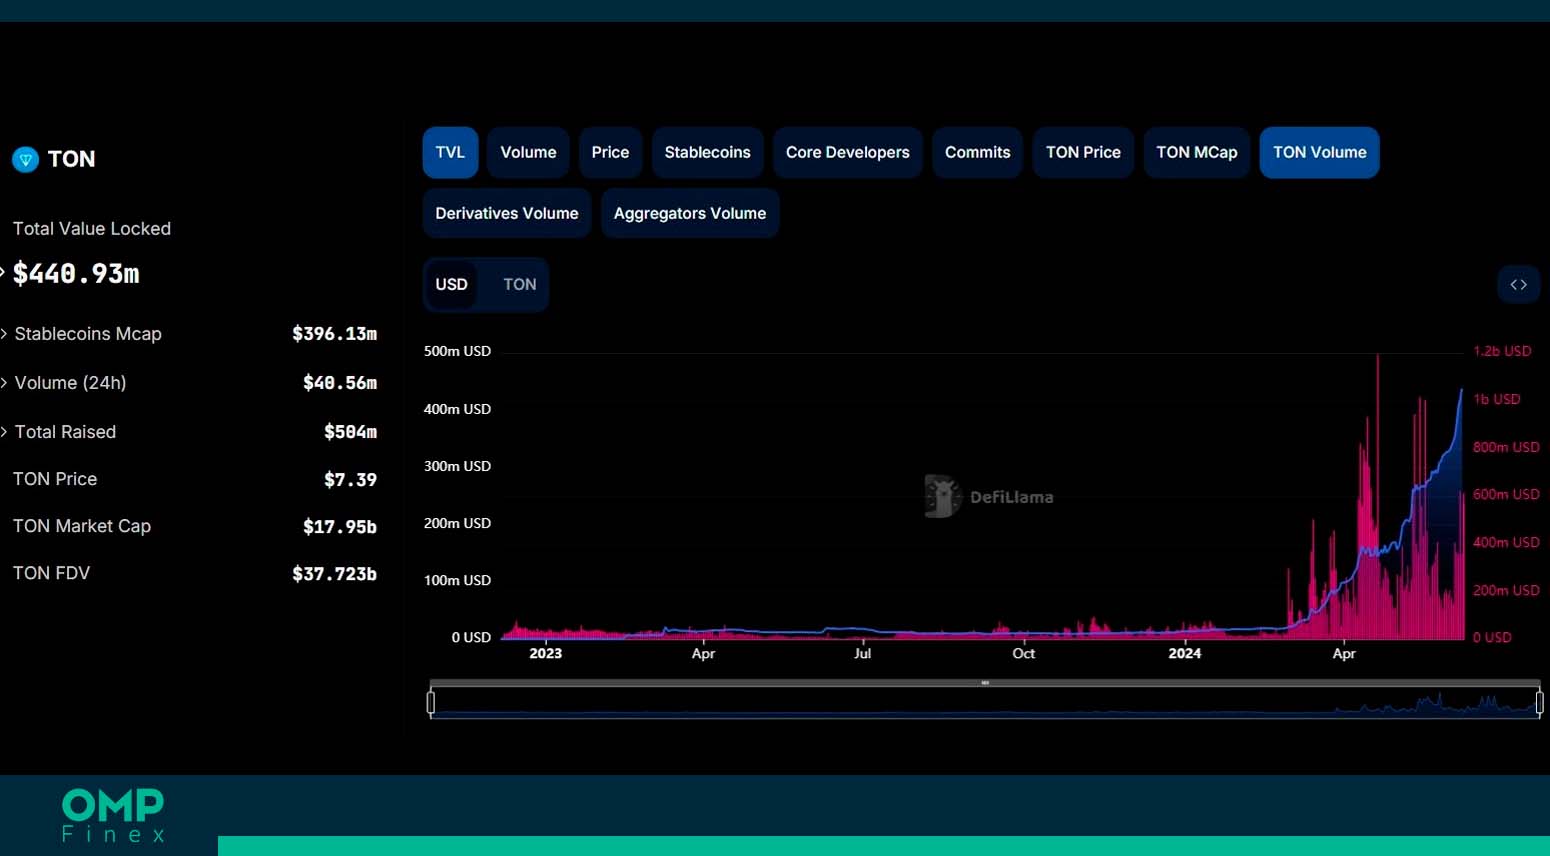Expand the Volume (24h) row
Screen dimensions: 1550x856
coord(4,383)
